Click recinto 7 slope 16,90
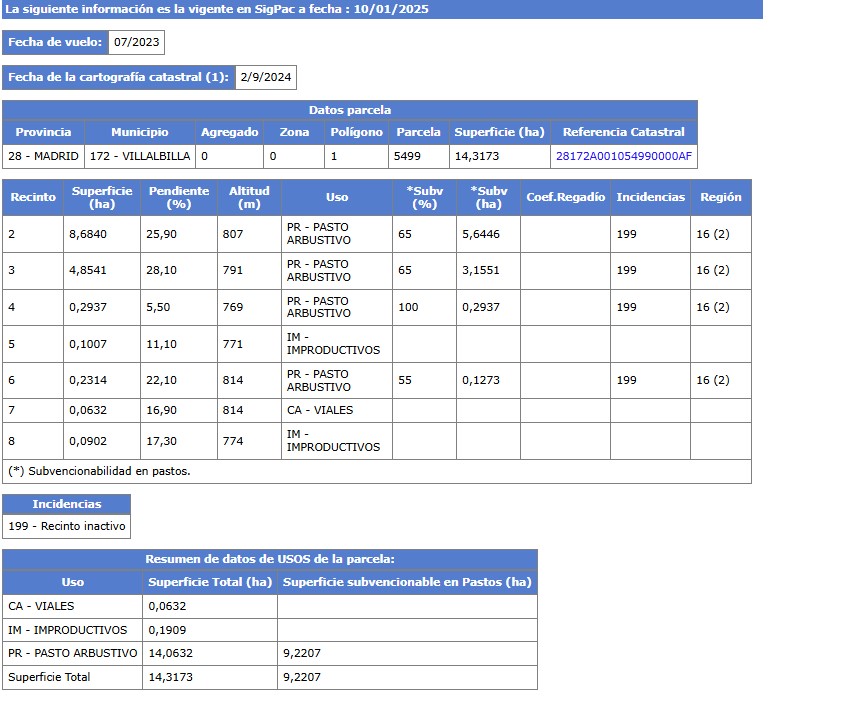The width and height of the screenshot is (850, 711). (x=162, y=410)
